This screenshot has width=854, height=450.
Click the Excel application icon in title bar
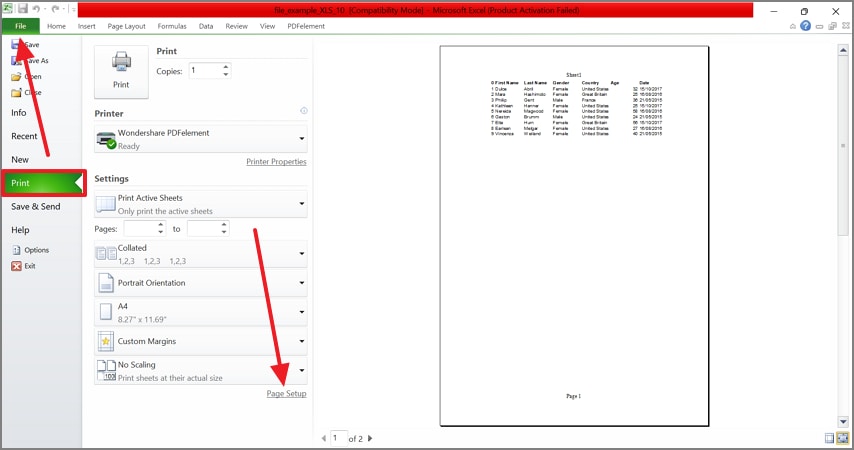pos(8,8)
